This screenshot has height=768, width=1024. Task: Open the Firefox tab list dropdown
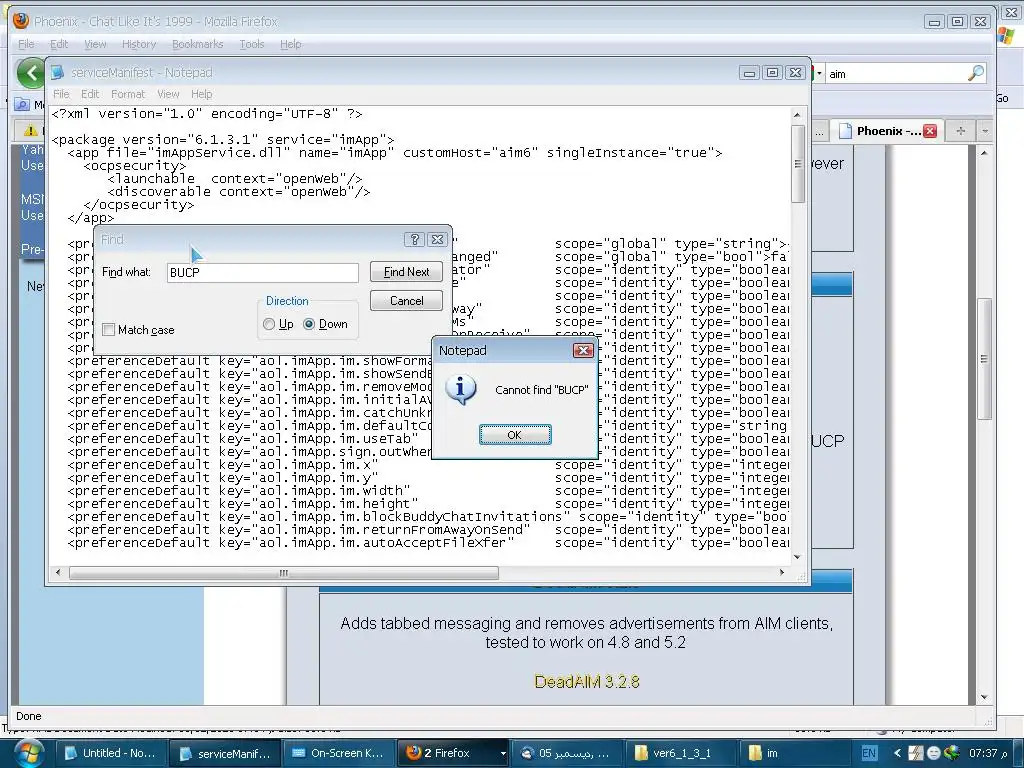(x=985, y=131)
